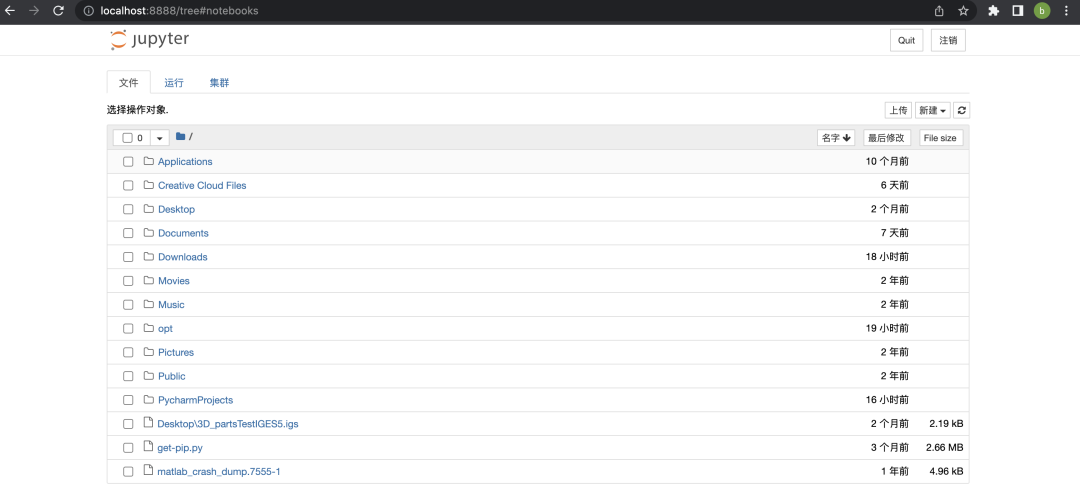Switch to the 集群 tab
1080x489 pixels.
pos(220,83)
